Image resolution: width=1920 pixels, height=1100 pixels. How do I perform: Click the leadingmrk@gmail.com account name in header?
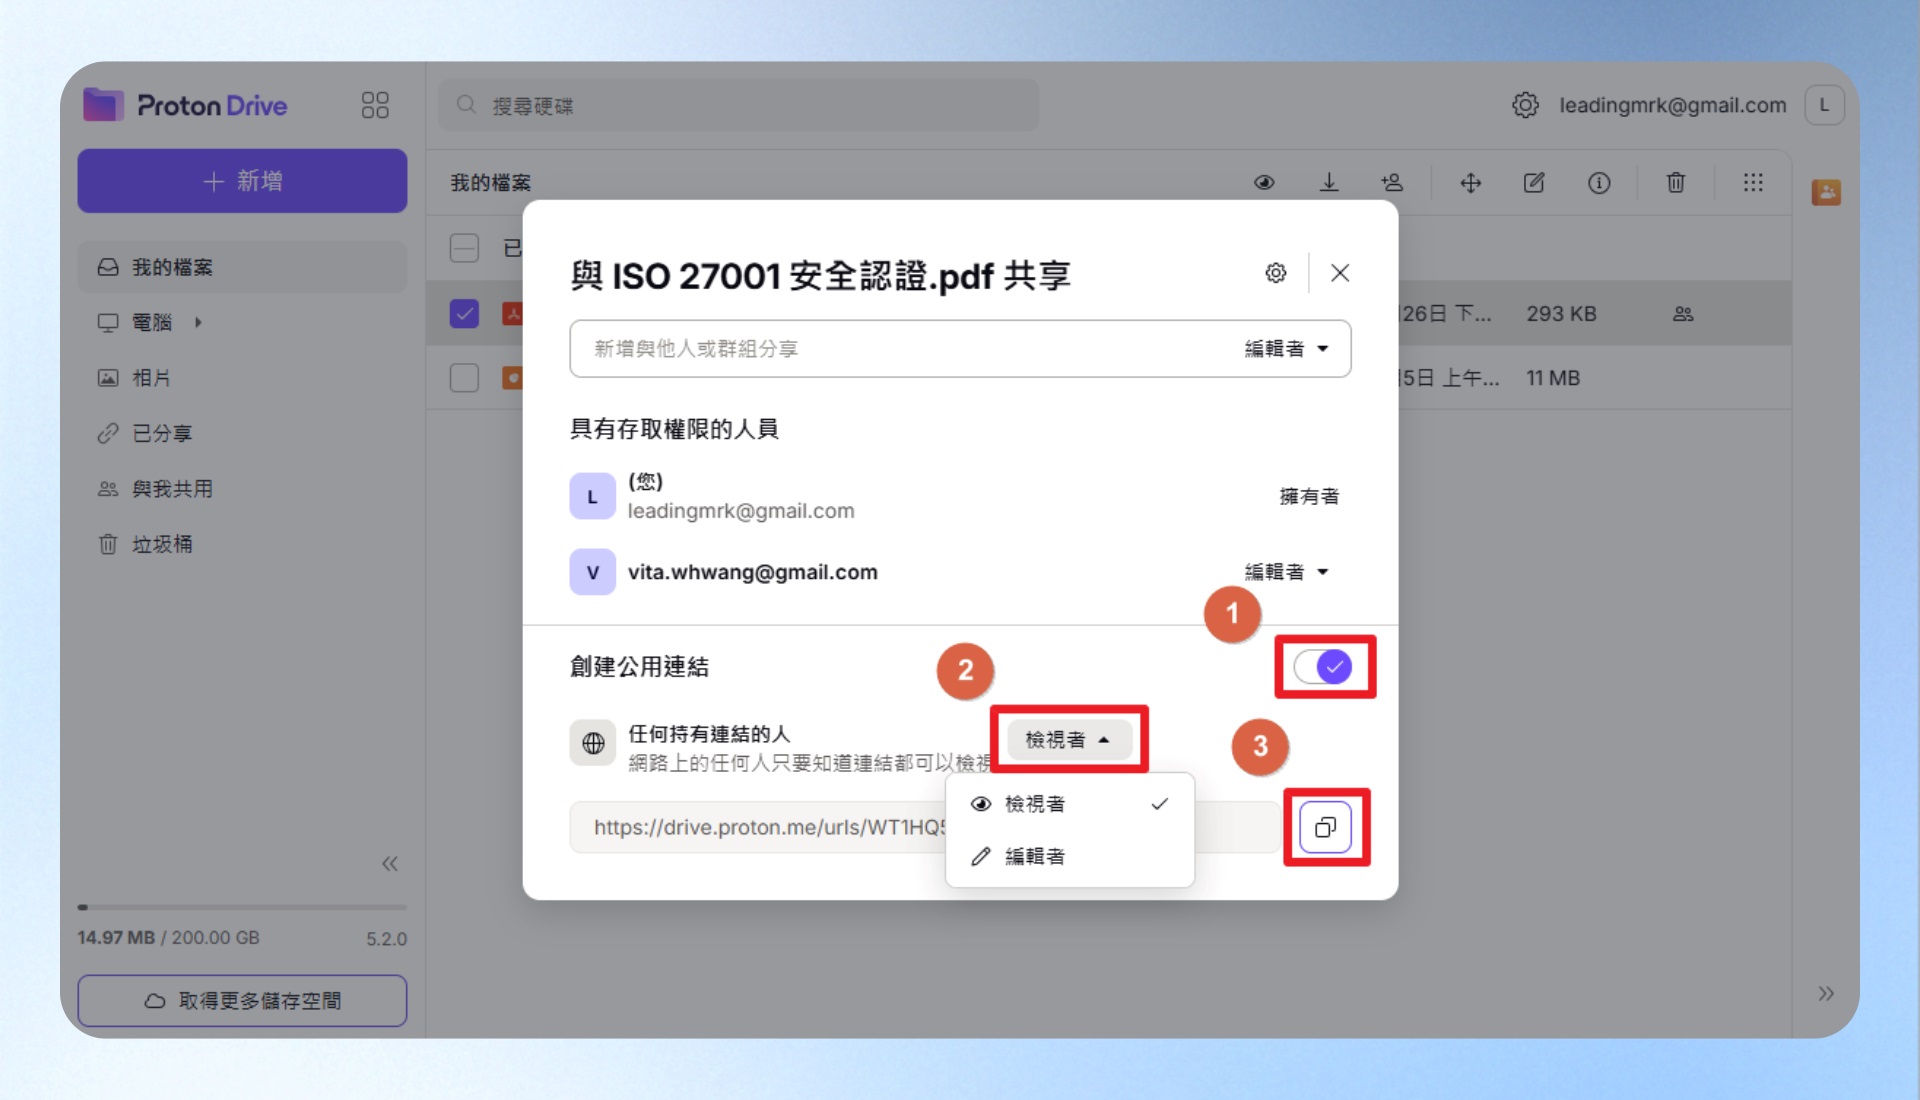(x=1672, y=105)
